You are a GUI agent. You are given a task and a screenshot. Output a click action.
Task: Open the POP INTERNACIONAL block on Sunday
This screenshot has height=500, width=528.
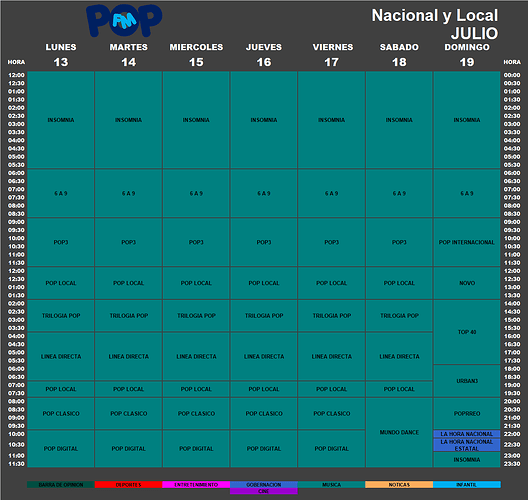pyautogui.click(x=467, y=242)
